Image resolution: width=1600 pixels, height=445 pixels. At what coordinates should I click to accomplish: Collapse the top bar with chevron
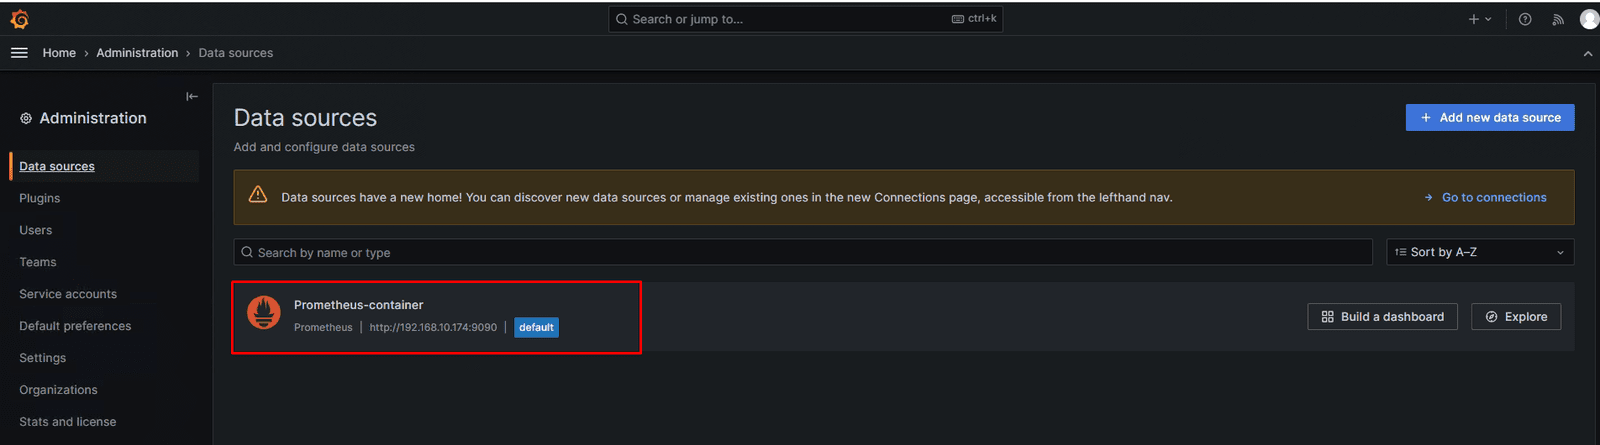point(1588,54)
